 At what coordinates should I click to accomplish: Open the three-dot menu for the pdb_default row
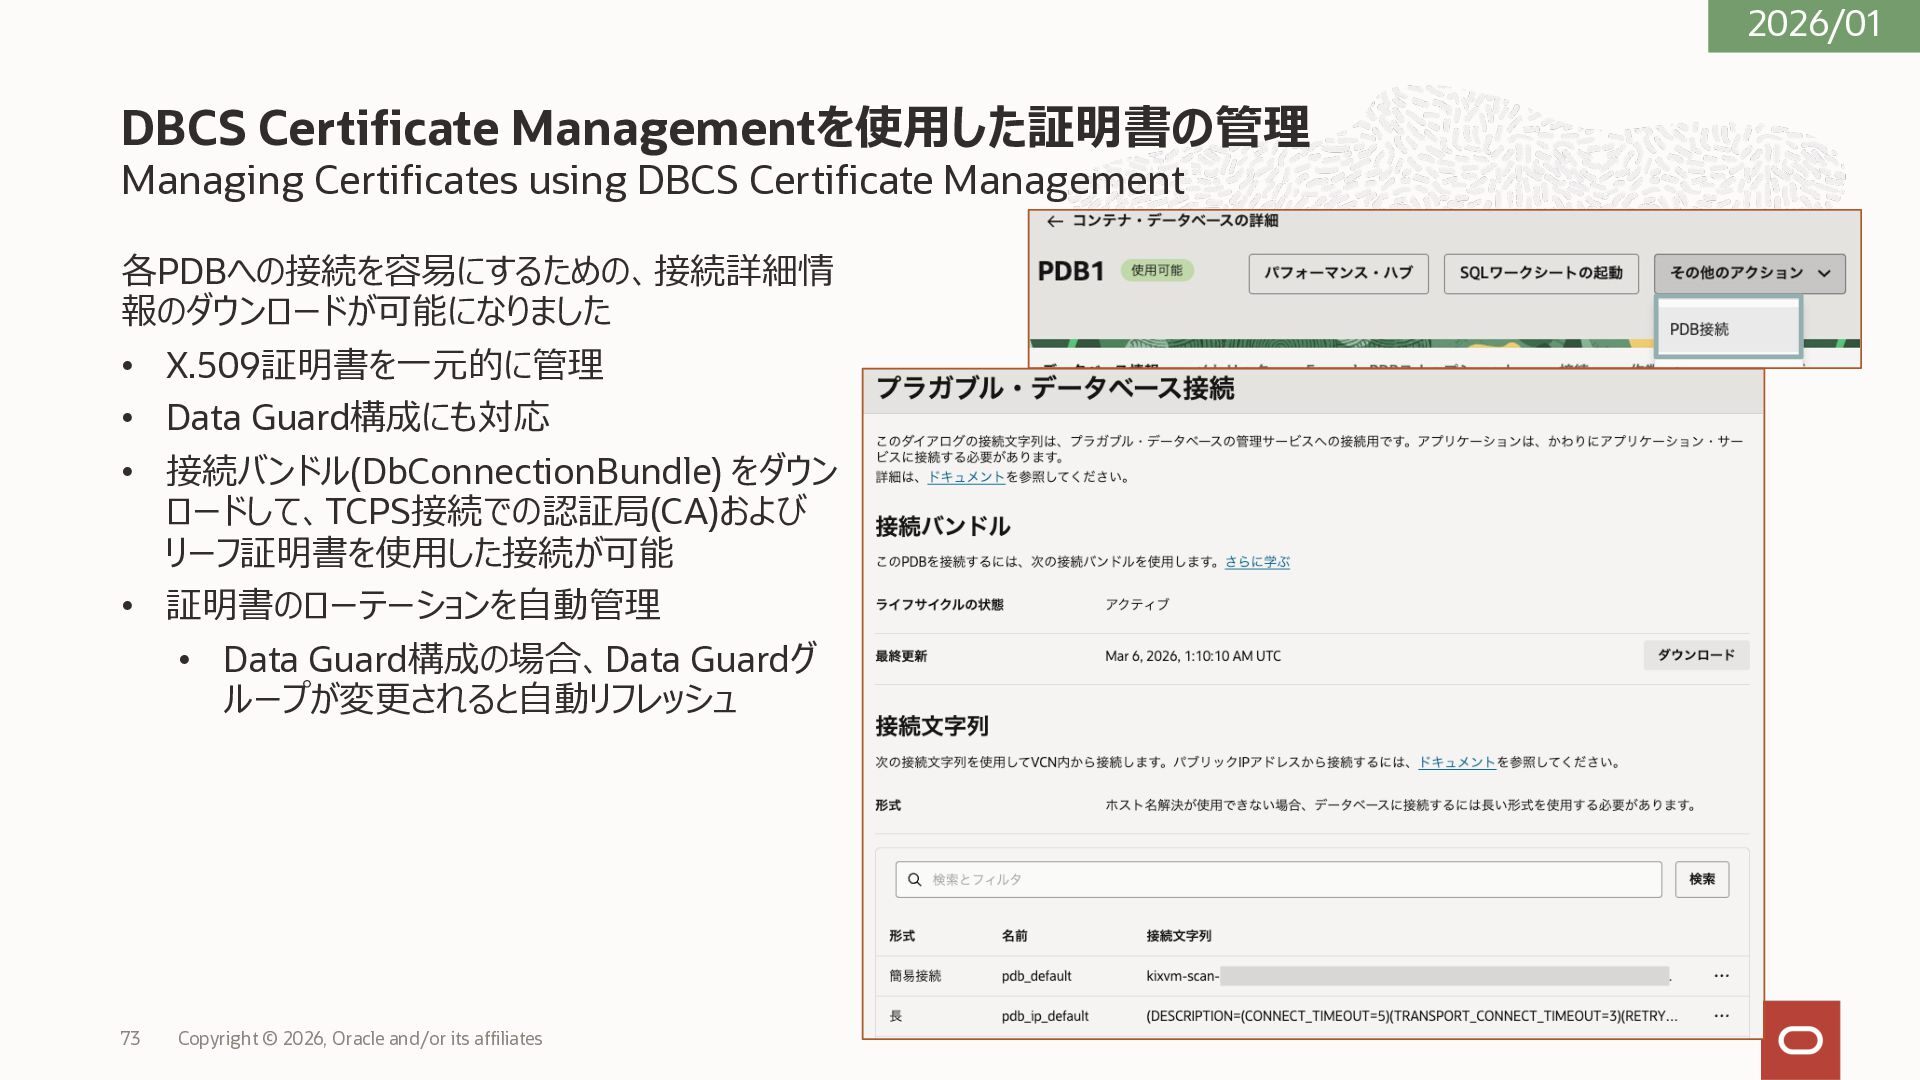pos(1721,976)
